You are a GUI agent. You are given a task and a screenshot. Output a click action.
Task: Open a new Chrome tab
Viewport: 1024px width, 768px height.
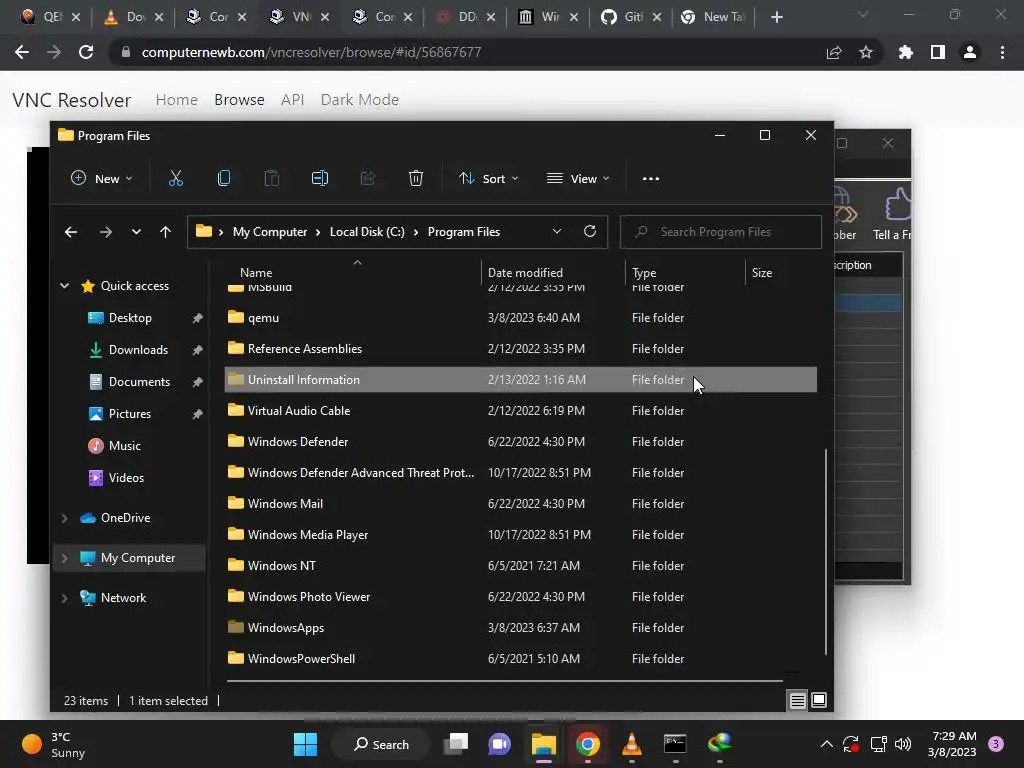click(x=776, y=17)
